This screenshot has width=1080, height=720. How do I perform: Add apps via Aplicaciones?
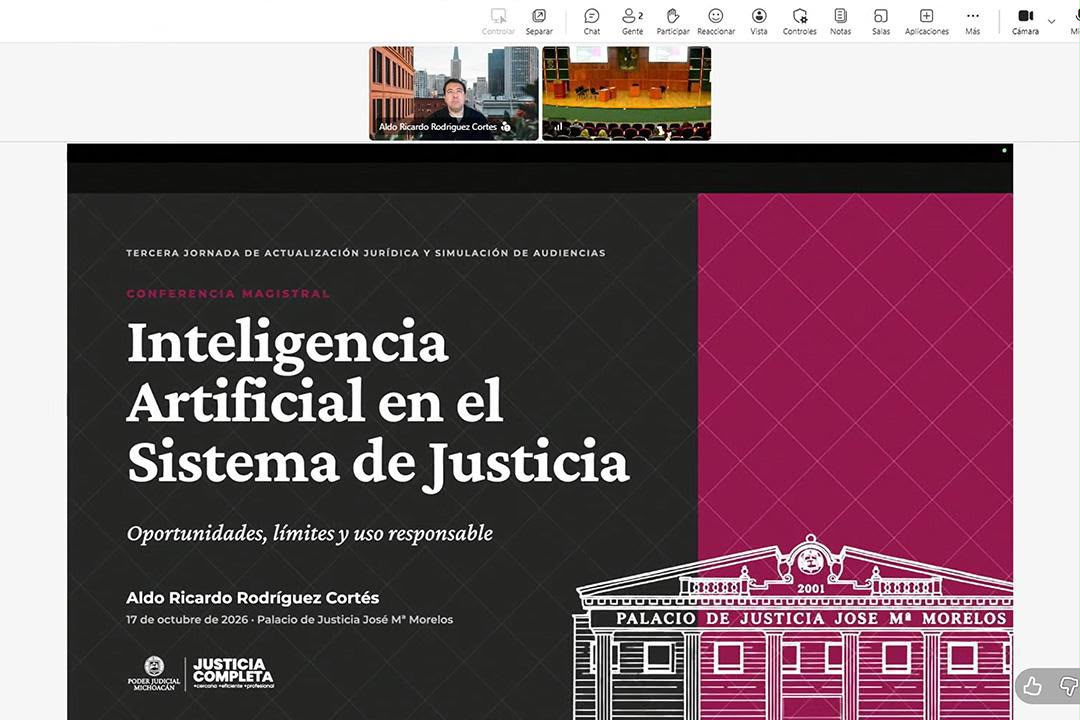click(x=926, y=21)
